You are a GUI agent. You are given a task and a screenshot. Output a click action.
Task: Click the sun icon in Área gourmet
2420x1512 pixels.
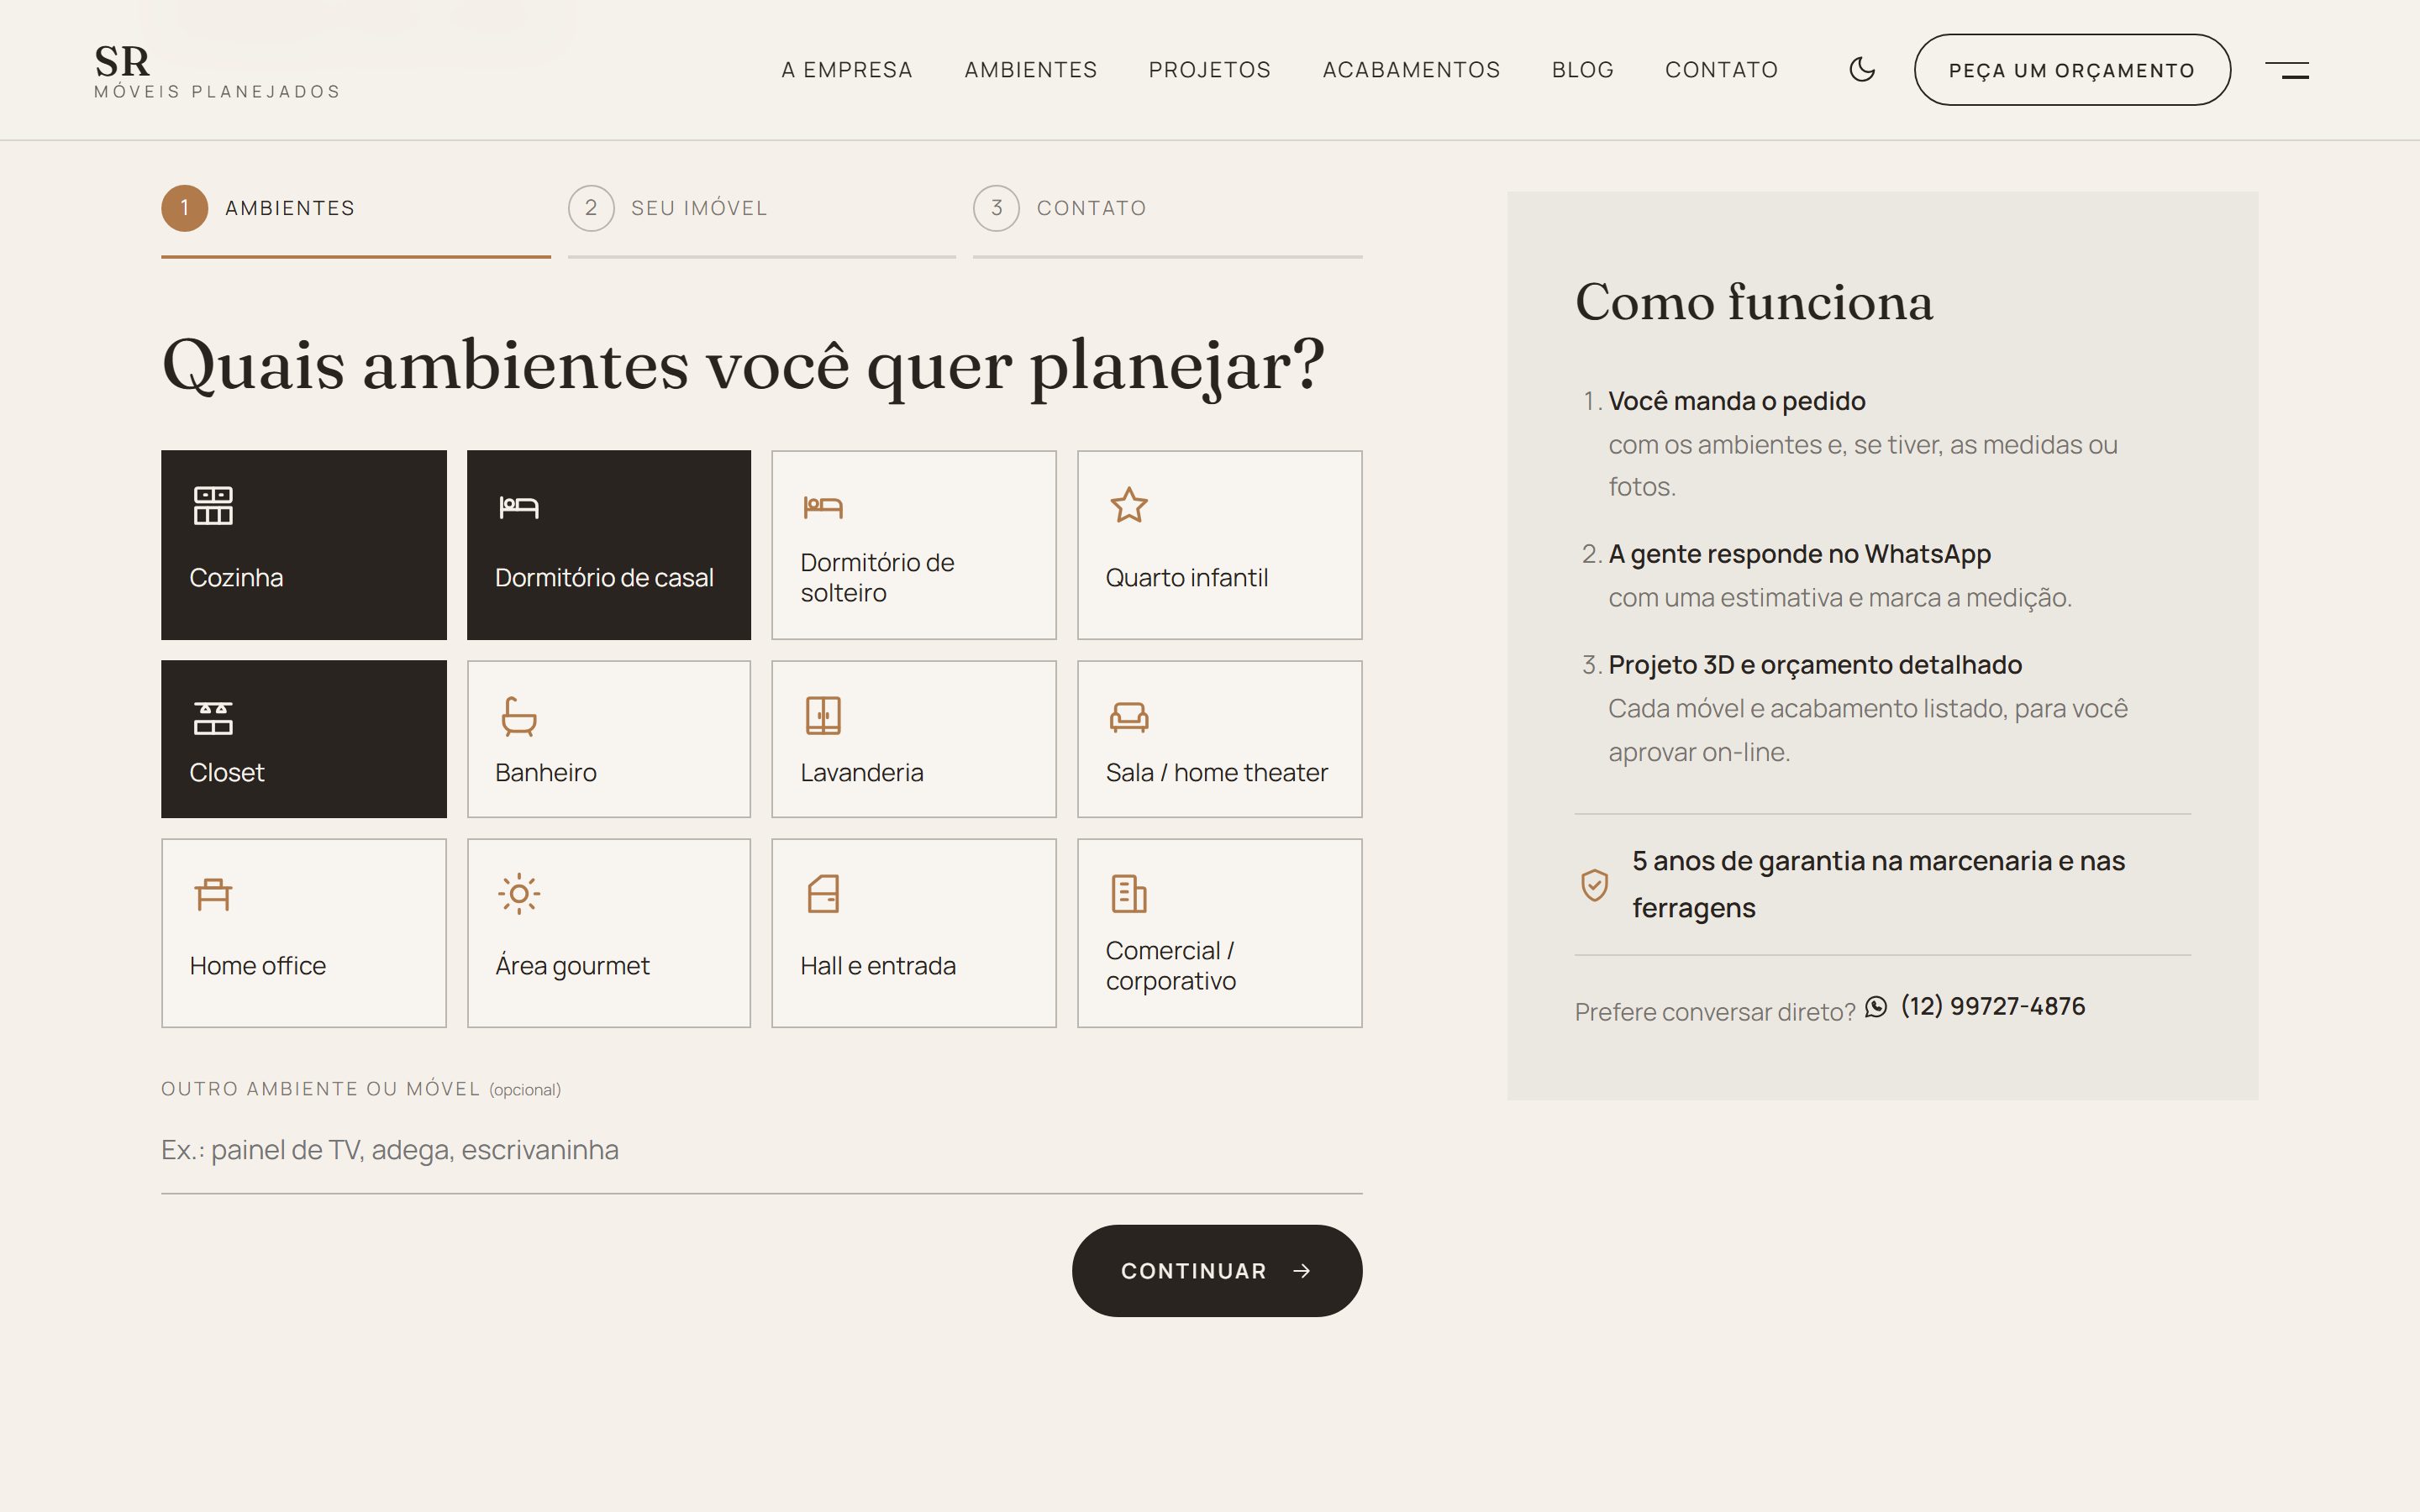tap(519, 894)
